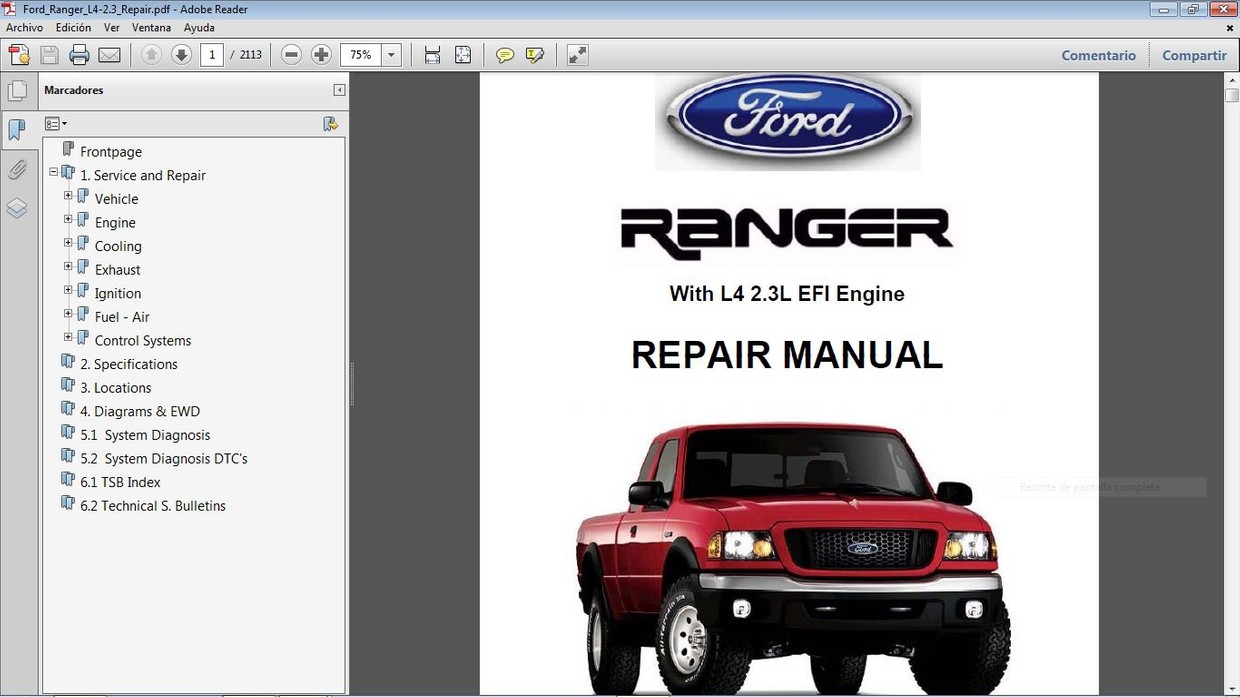Jump to the Cooling bookmark text
This screenshot has width=1240, height=697.
click(118, 246)
